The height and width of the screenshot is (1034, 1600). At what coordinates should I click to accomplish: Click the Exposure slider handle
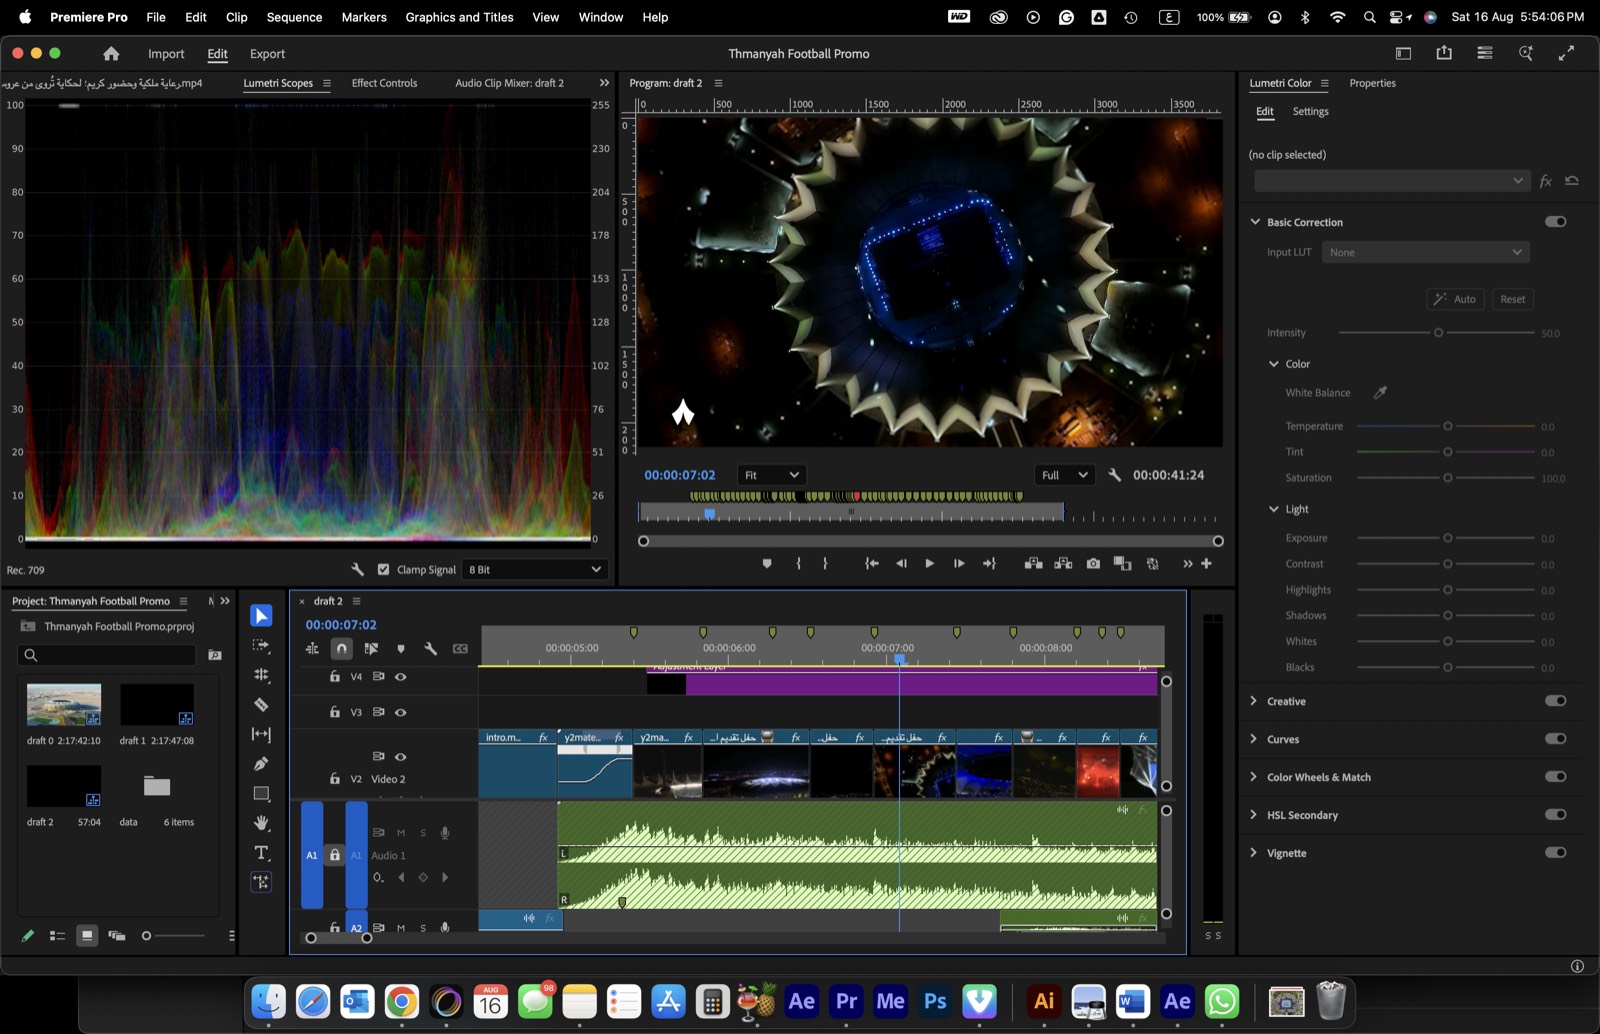[1447, 538]
